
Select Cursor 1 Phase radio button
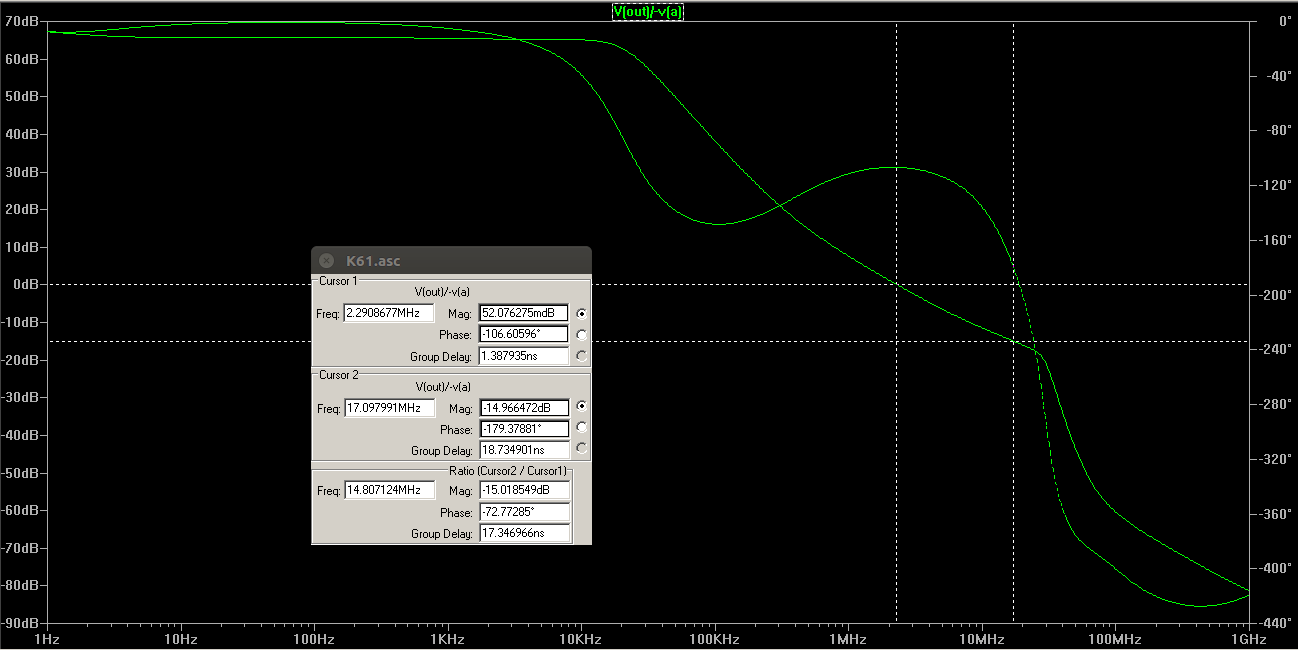tap(582, 335)
